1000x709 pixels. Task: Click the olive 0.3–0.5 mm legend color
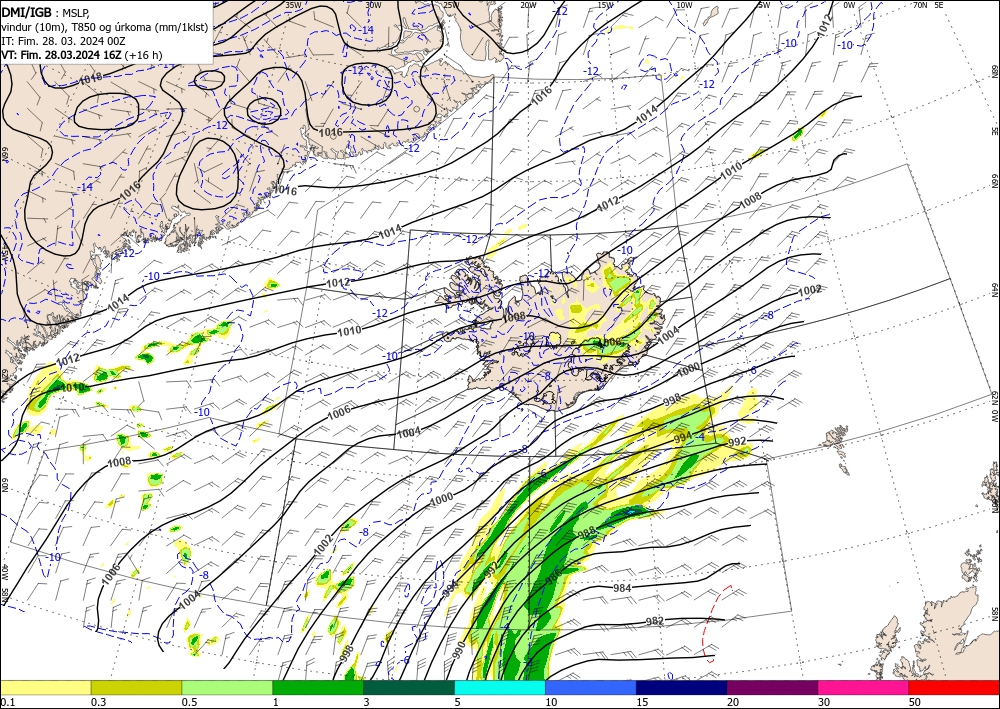tap(136, 687)
